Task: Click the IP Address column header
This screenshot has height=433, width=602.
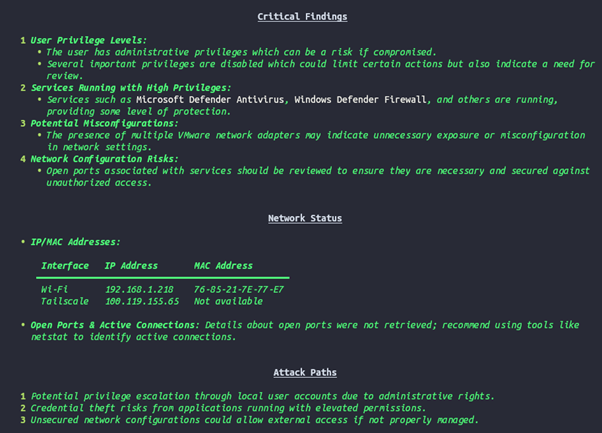Action: (x=131, y=266)
